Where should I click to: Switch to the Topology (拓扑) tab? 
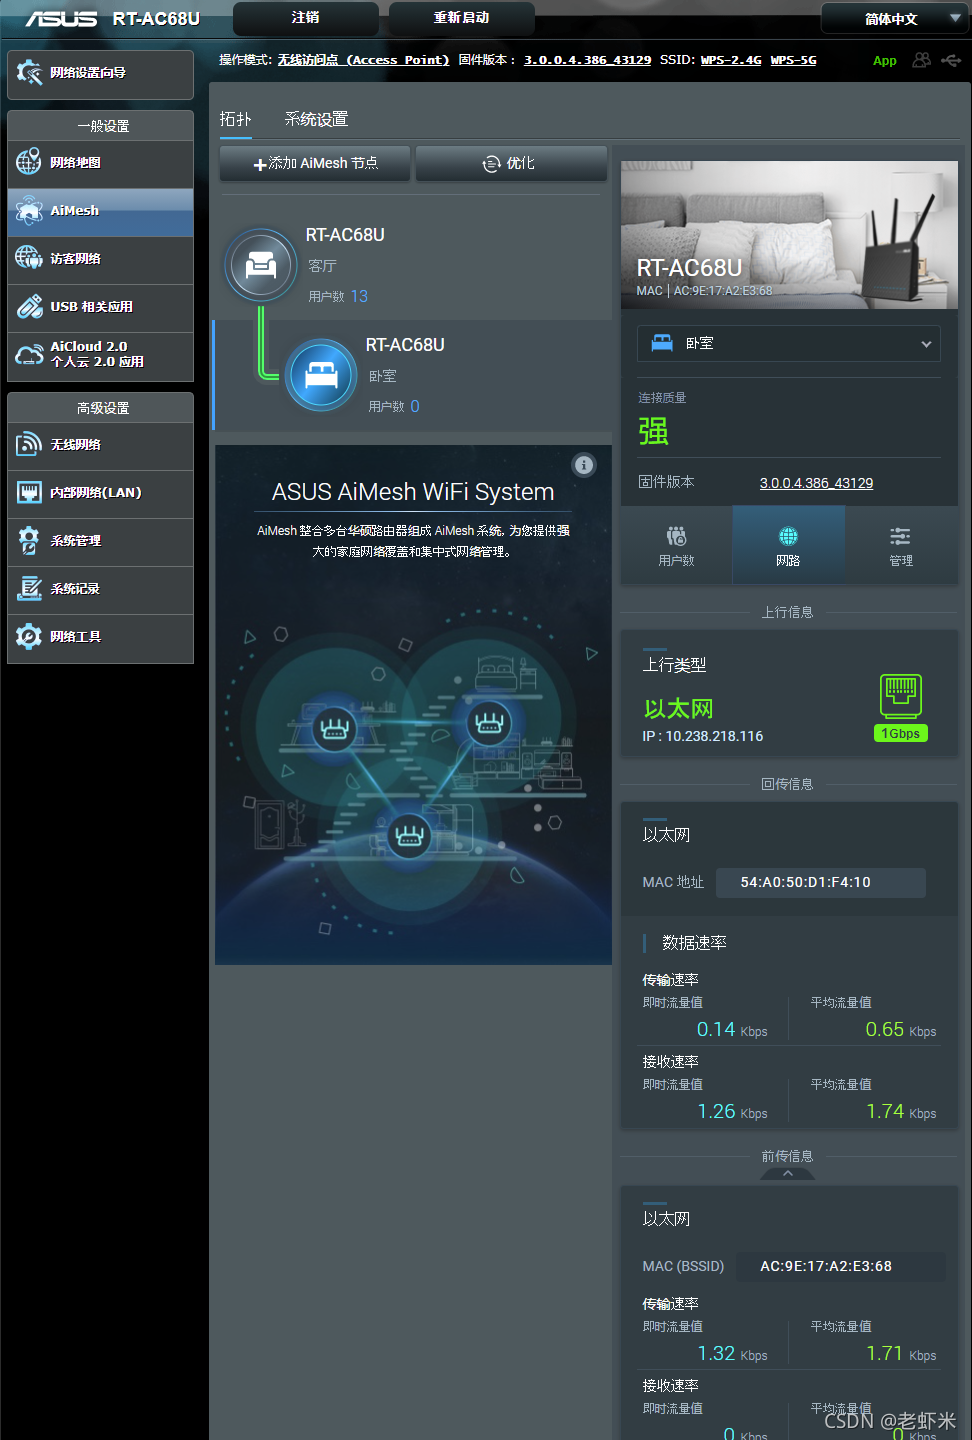click(235, 119)
